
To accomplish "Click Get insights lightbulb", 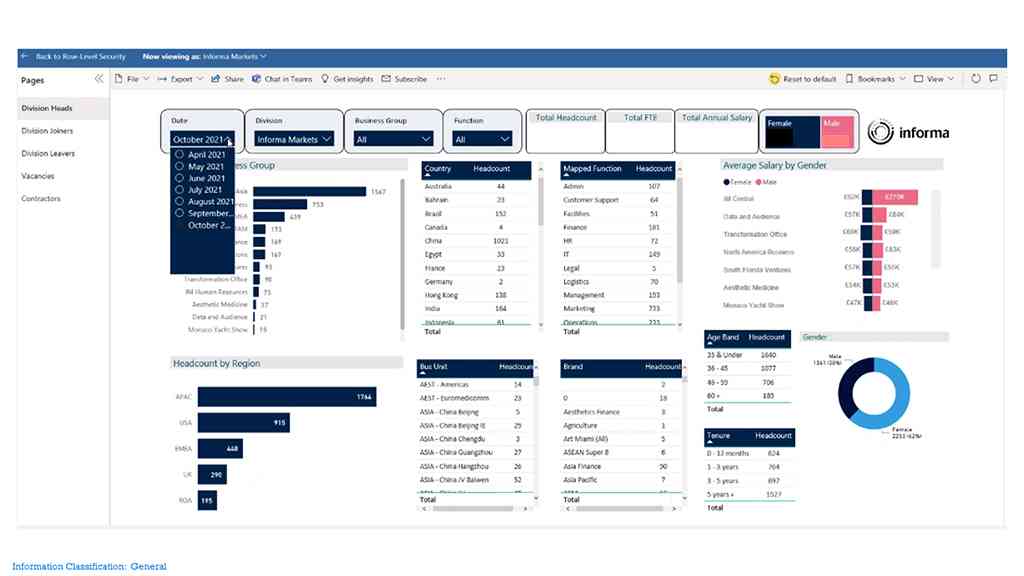I will [x=325, y=79].
